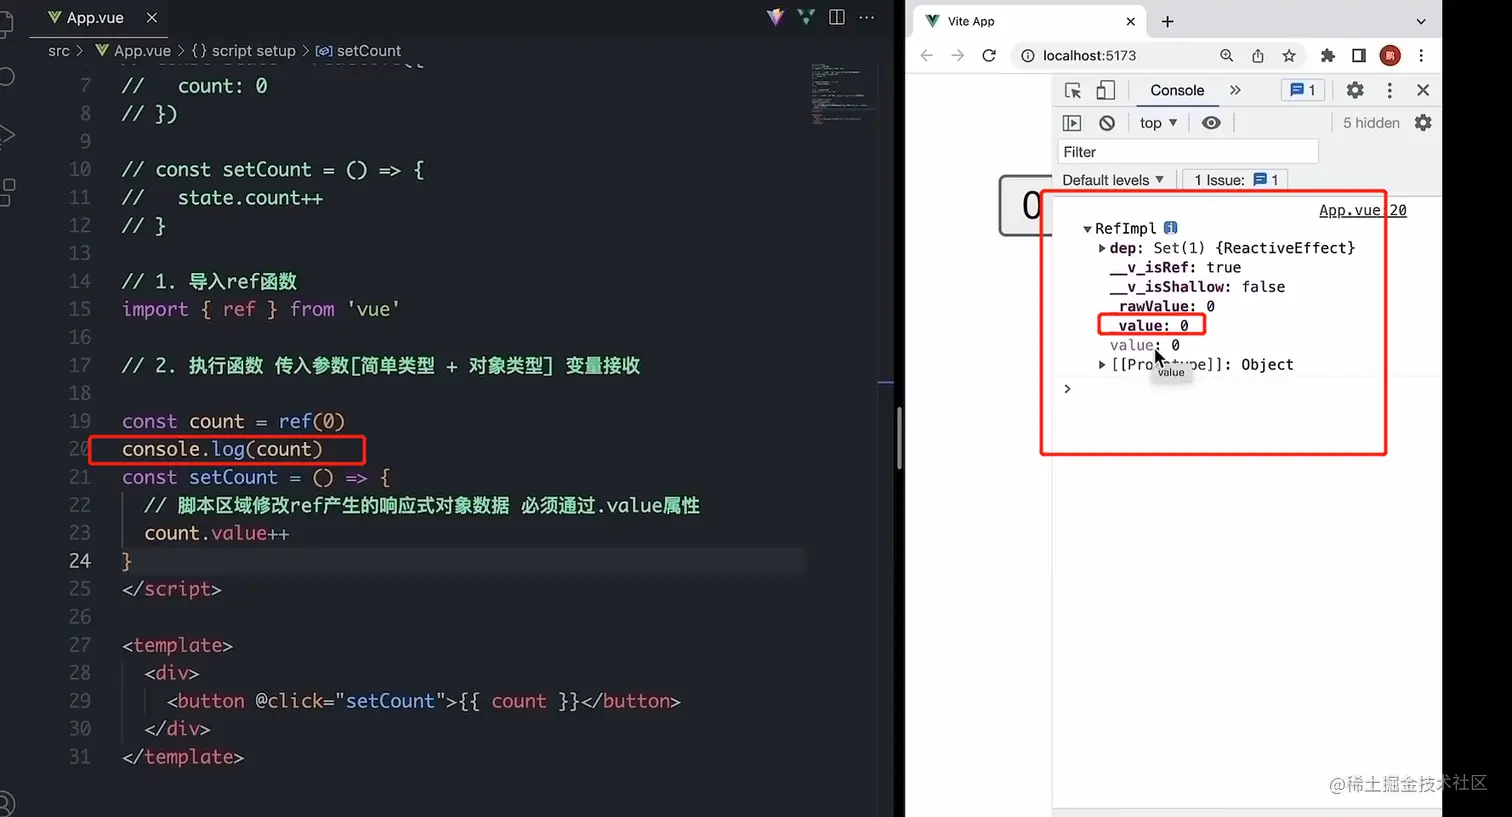Click line 29 button template code

click(423, 702)
